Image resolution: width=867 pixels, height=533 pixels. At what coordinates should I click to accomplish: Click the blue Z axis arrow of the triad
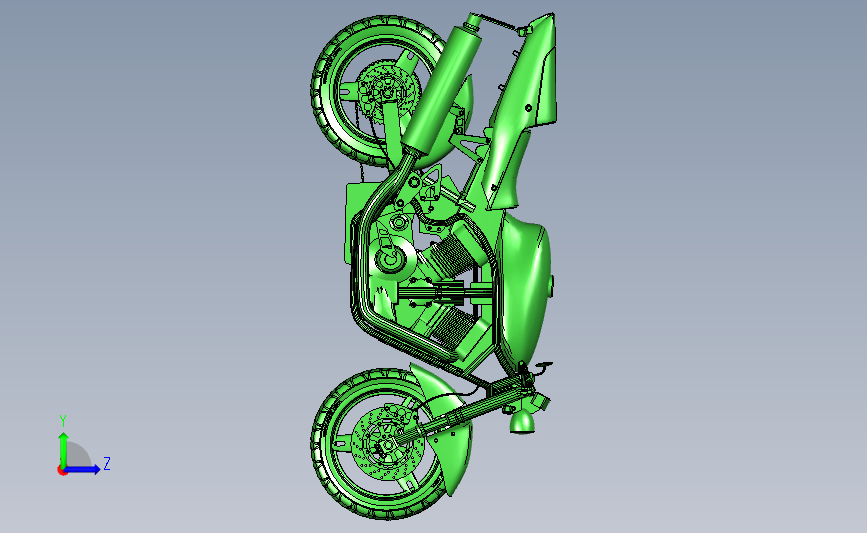pyautogui.click(x=83, y=470)
